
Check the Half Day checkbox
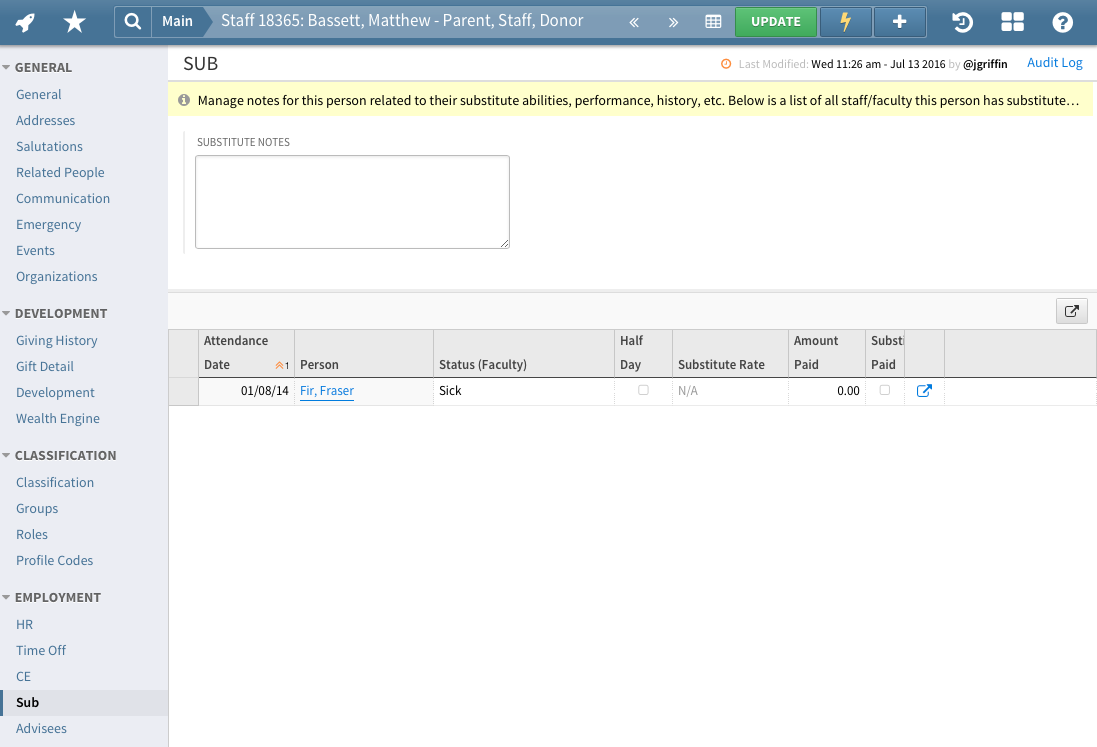(641, 390)
